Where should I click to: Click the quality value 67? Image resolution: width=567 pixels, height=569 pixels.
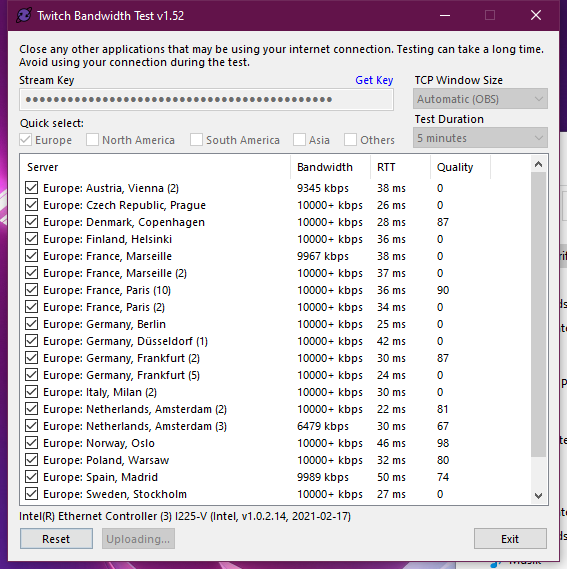pyautogui.click(x=443, y=426)
